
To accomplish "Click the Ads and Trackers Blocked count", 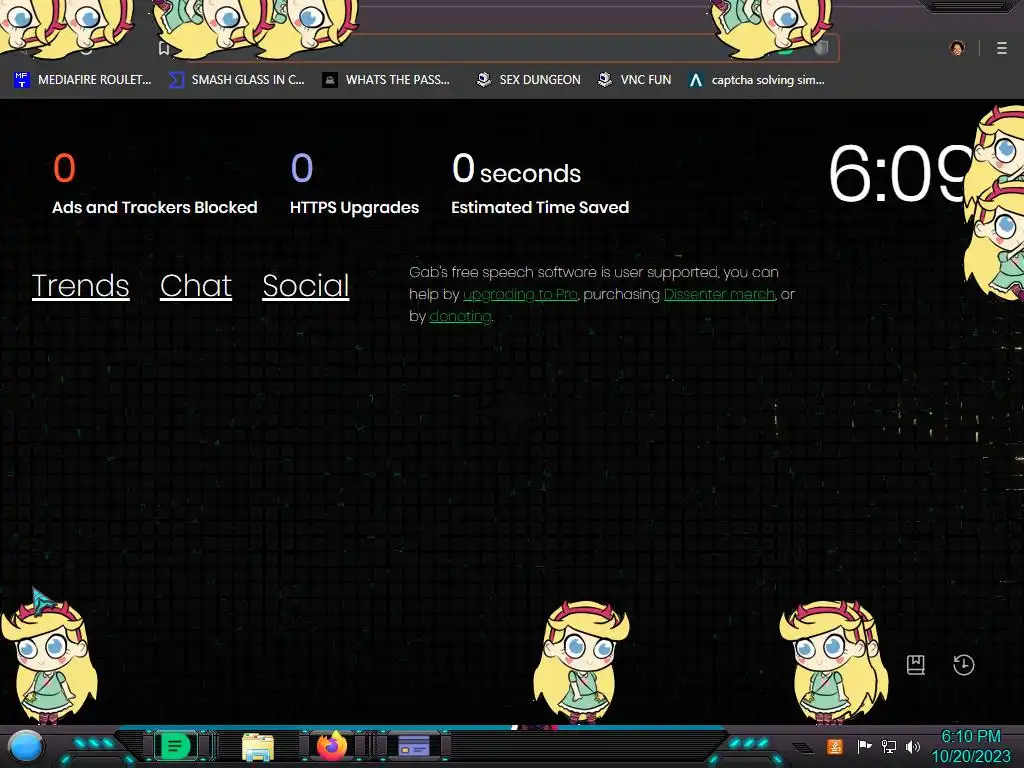I will pyautogui.click(x=64, y=168).
